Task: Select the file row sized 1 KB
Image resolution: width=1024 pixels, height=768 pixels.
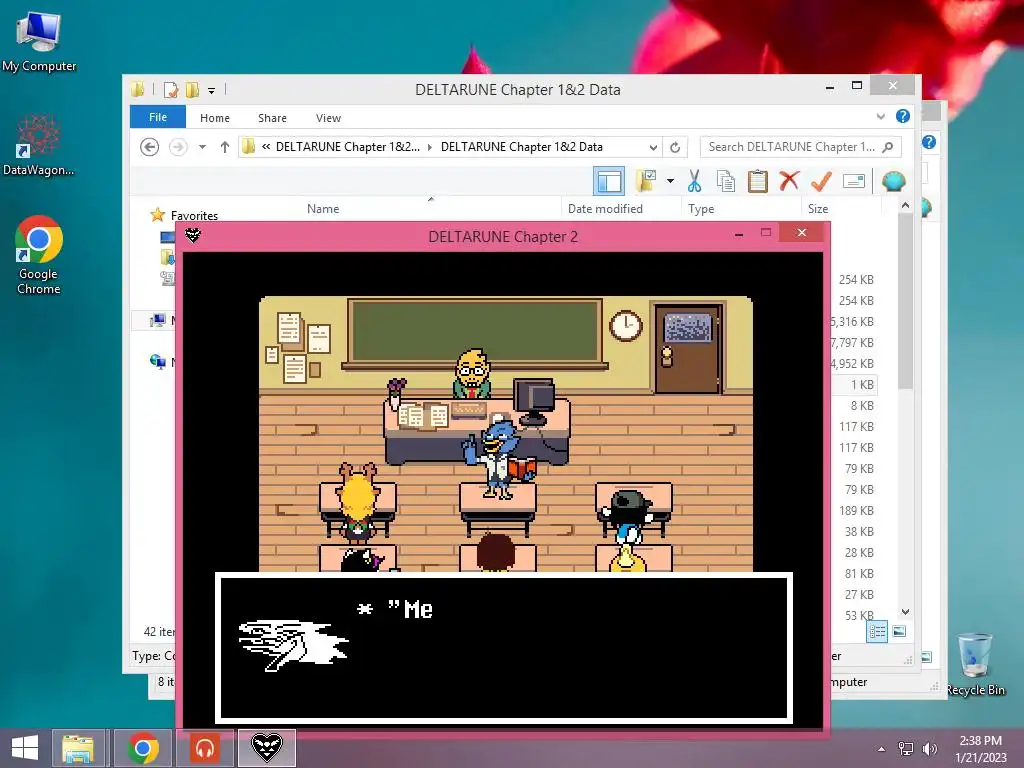Action: pos(854,385)
